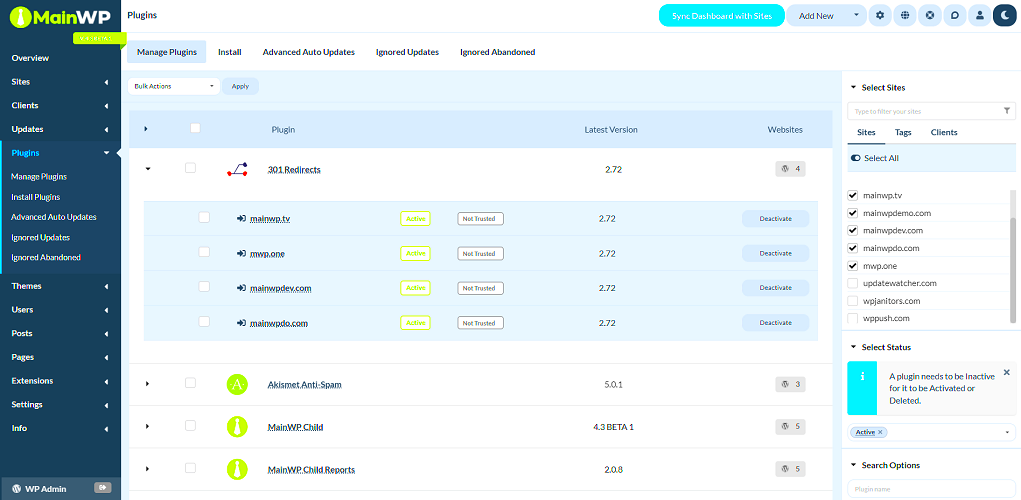Click the filter funnel icon in site search

pos(1007,111)
